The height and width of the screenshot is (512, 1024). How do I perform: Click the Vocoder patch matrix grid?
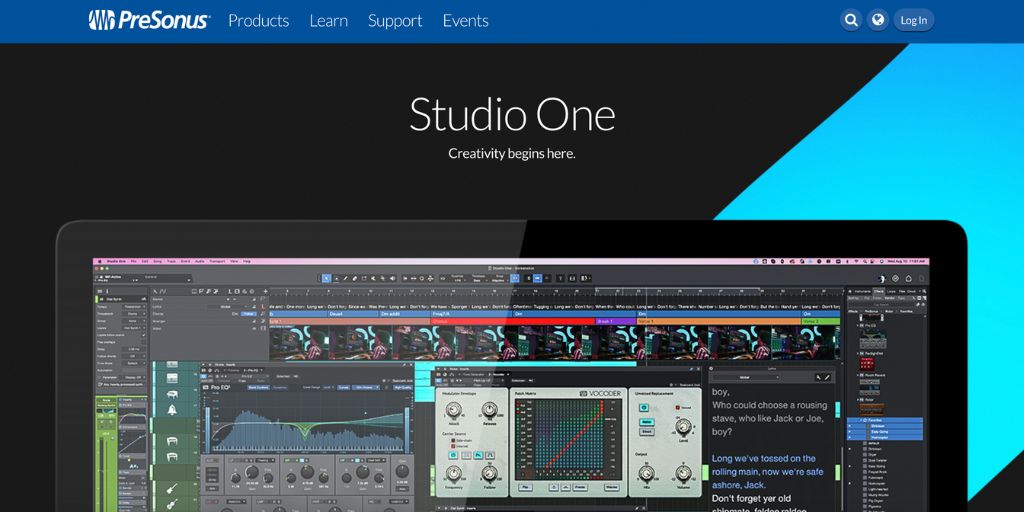(568, 439)
